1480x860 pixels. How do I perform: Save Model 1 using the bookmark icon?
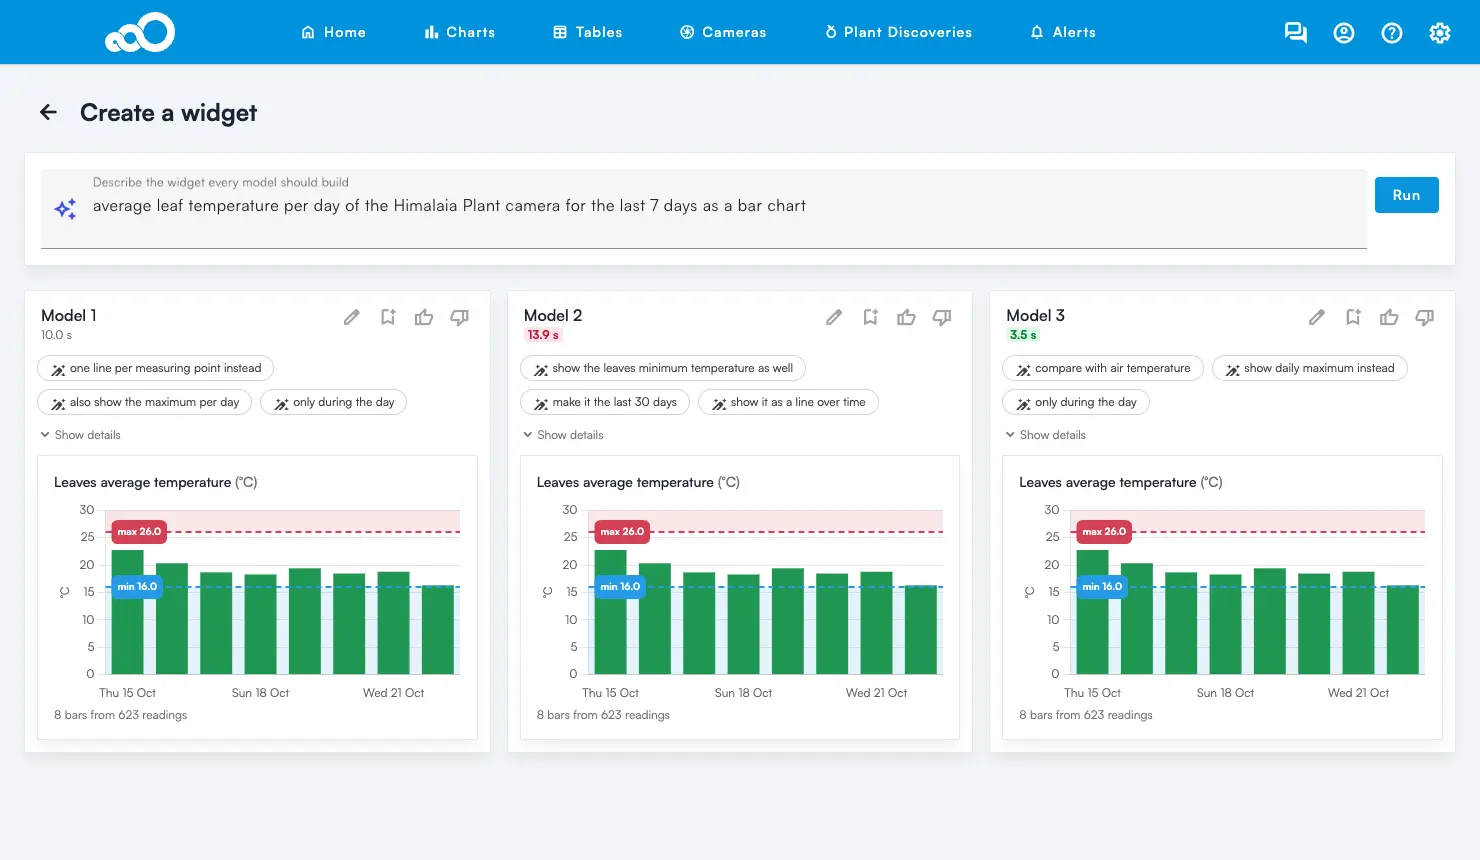click(x=388, y=317)
